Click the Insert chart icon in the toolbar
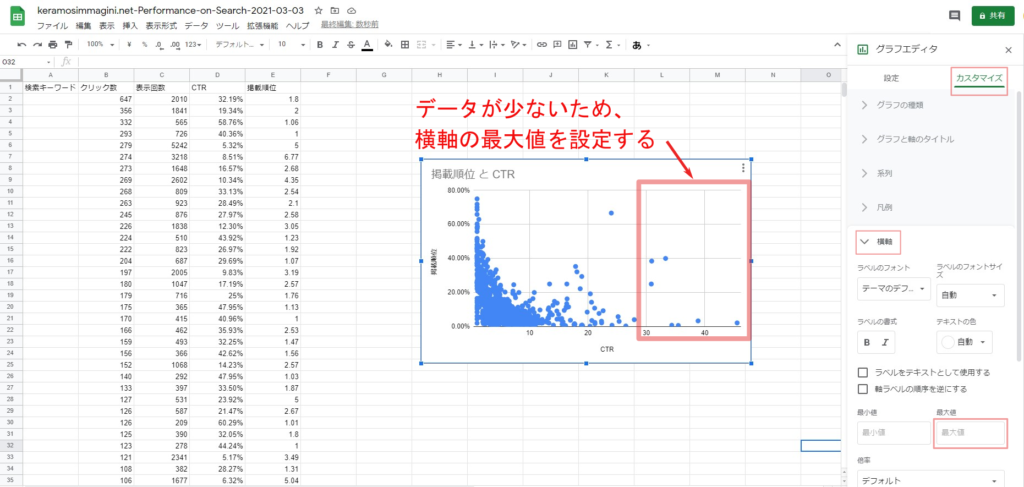 (x=573, y=44)
